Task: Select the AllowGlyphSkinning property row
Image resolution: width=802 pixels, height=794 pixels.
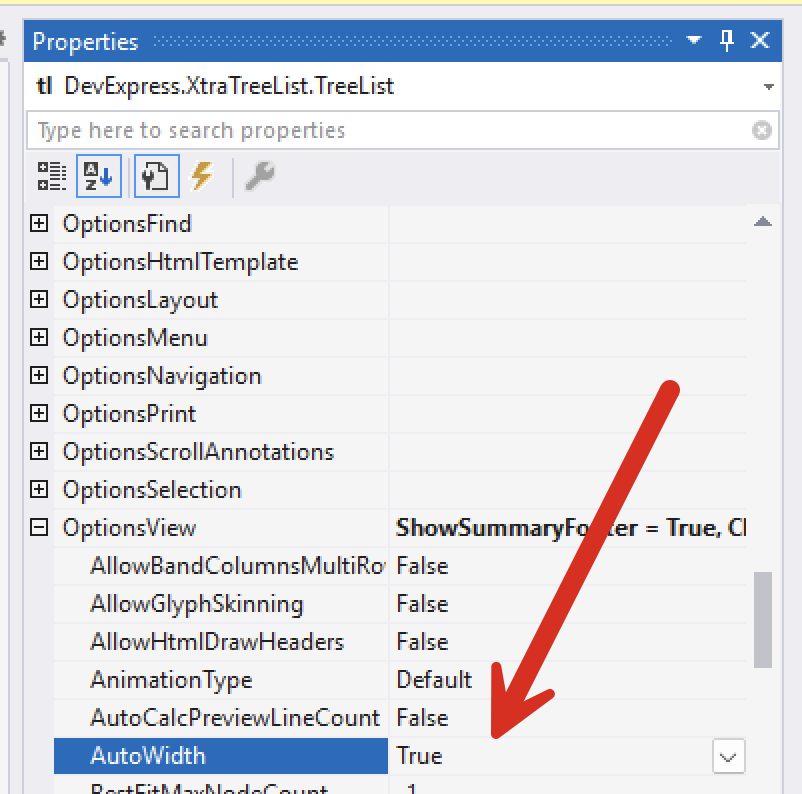Action: click(196, 604)
